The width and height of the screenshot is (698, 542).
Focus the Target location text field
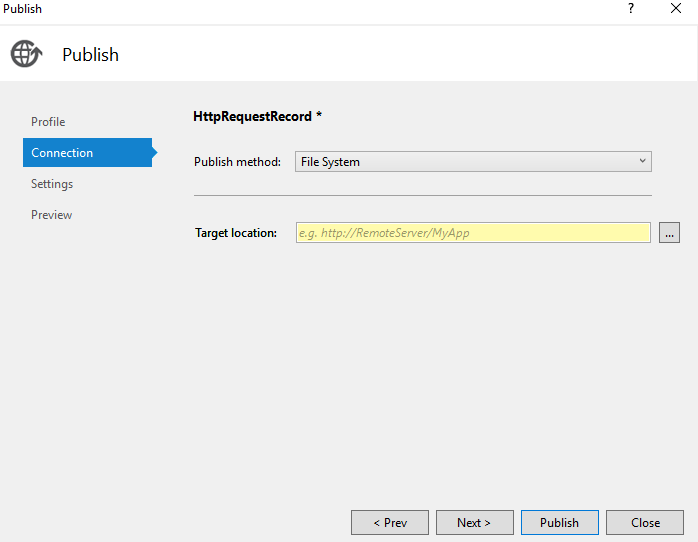click(472, 233)
